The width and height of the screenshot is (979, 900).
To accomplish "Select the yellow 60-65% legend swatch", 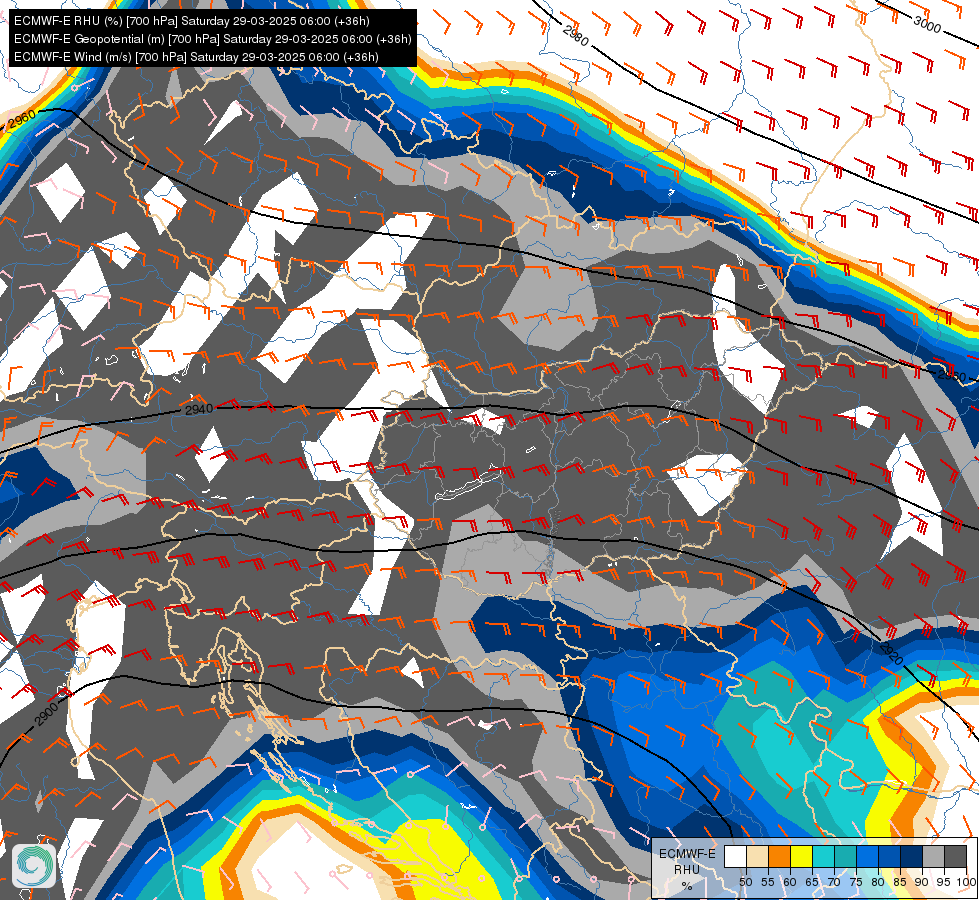I will pyautogui.click(x=801, y=856).
